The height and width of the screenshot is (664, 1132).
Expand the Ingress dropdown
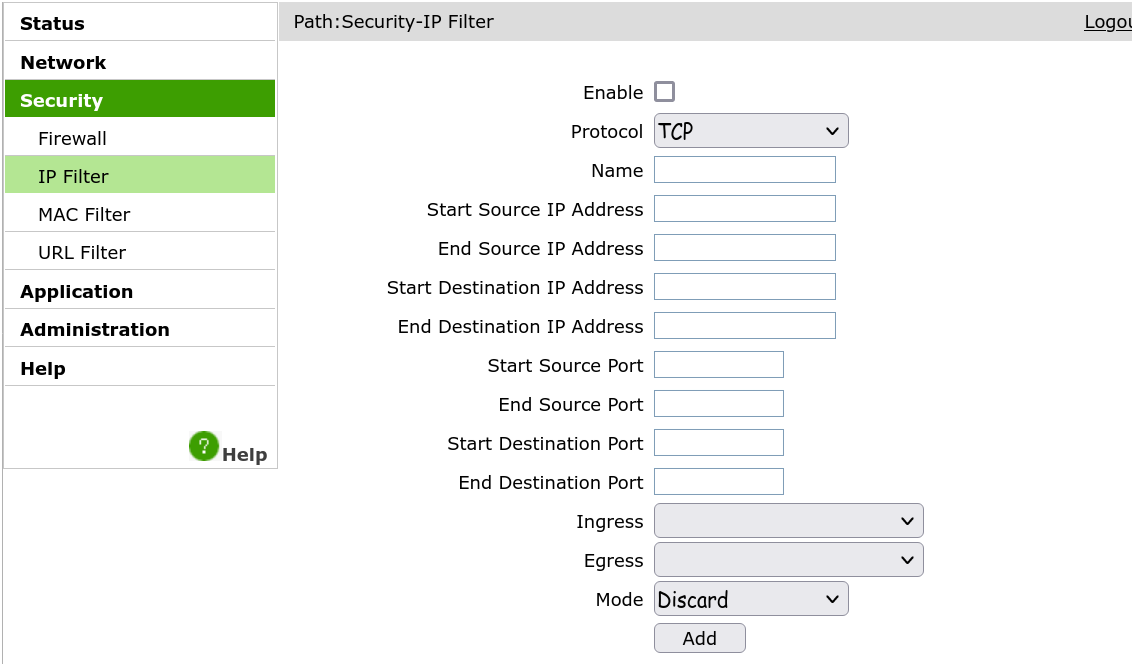point(788,520)
